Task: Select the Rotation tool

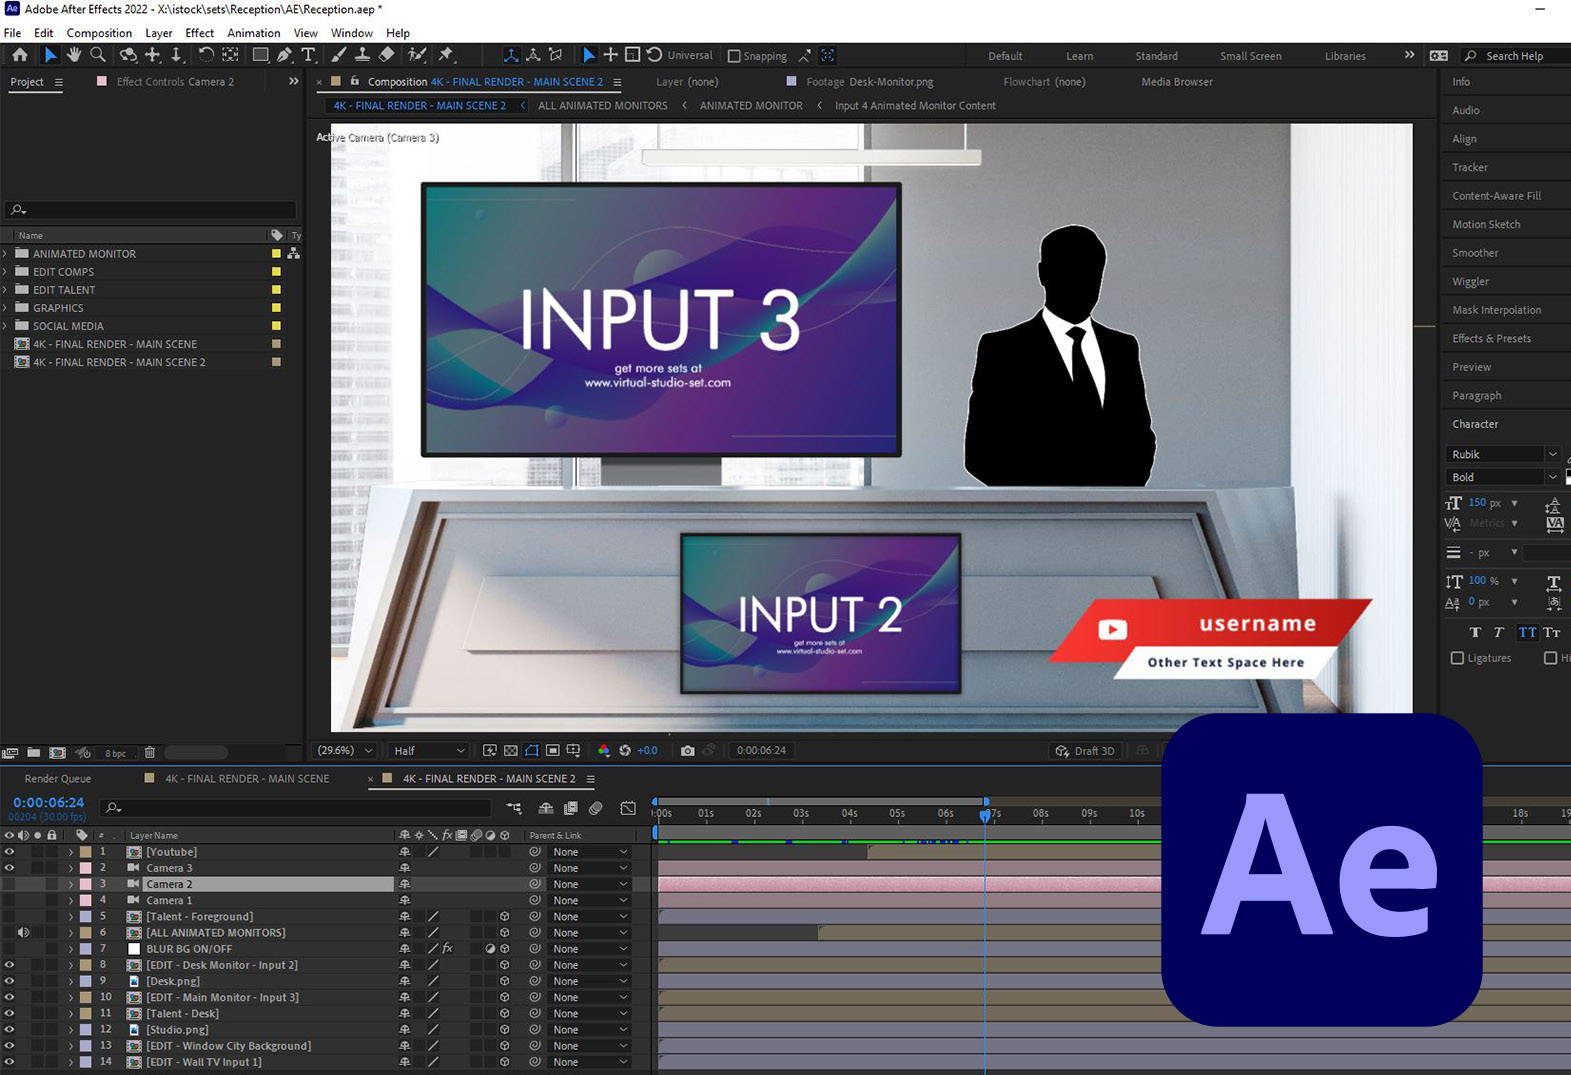Action: [206, 55]
